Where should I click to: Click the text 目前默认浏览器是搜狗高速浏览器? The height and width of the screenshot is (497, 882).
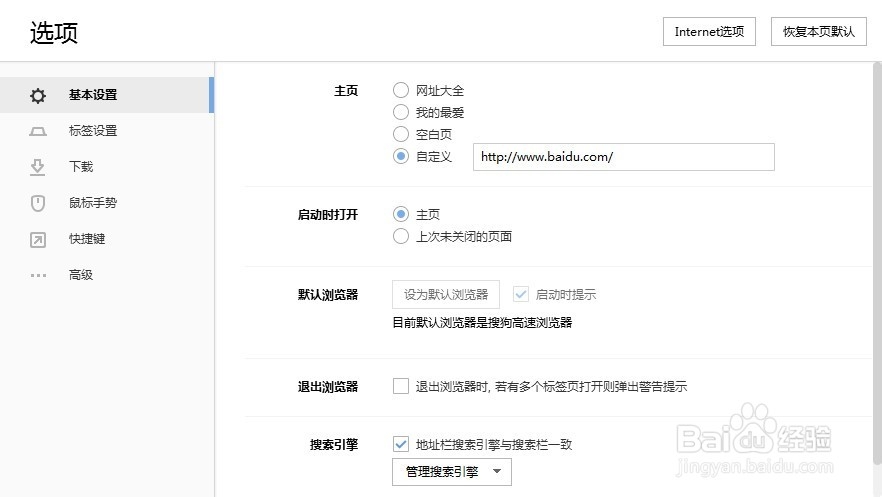coord(482,323)
